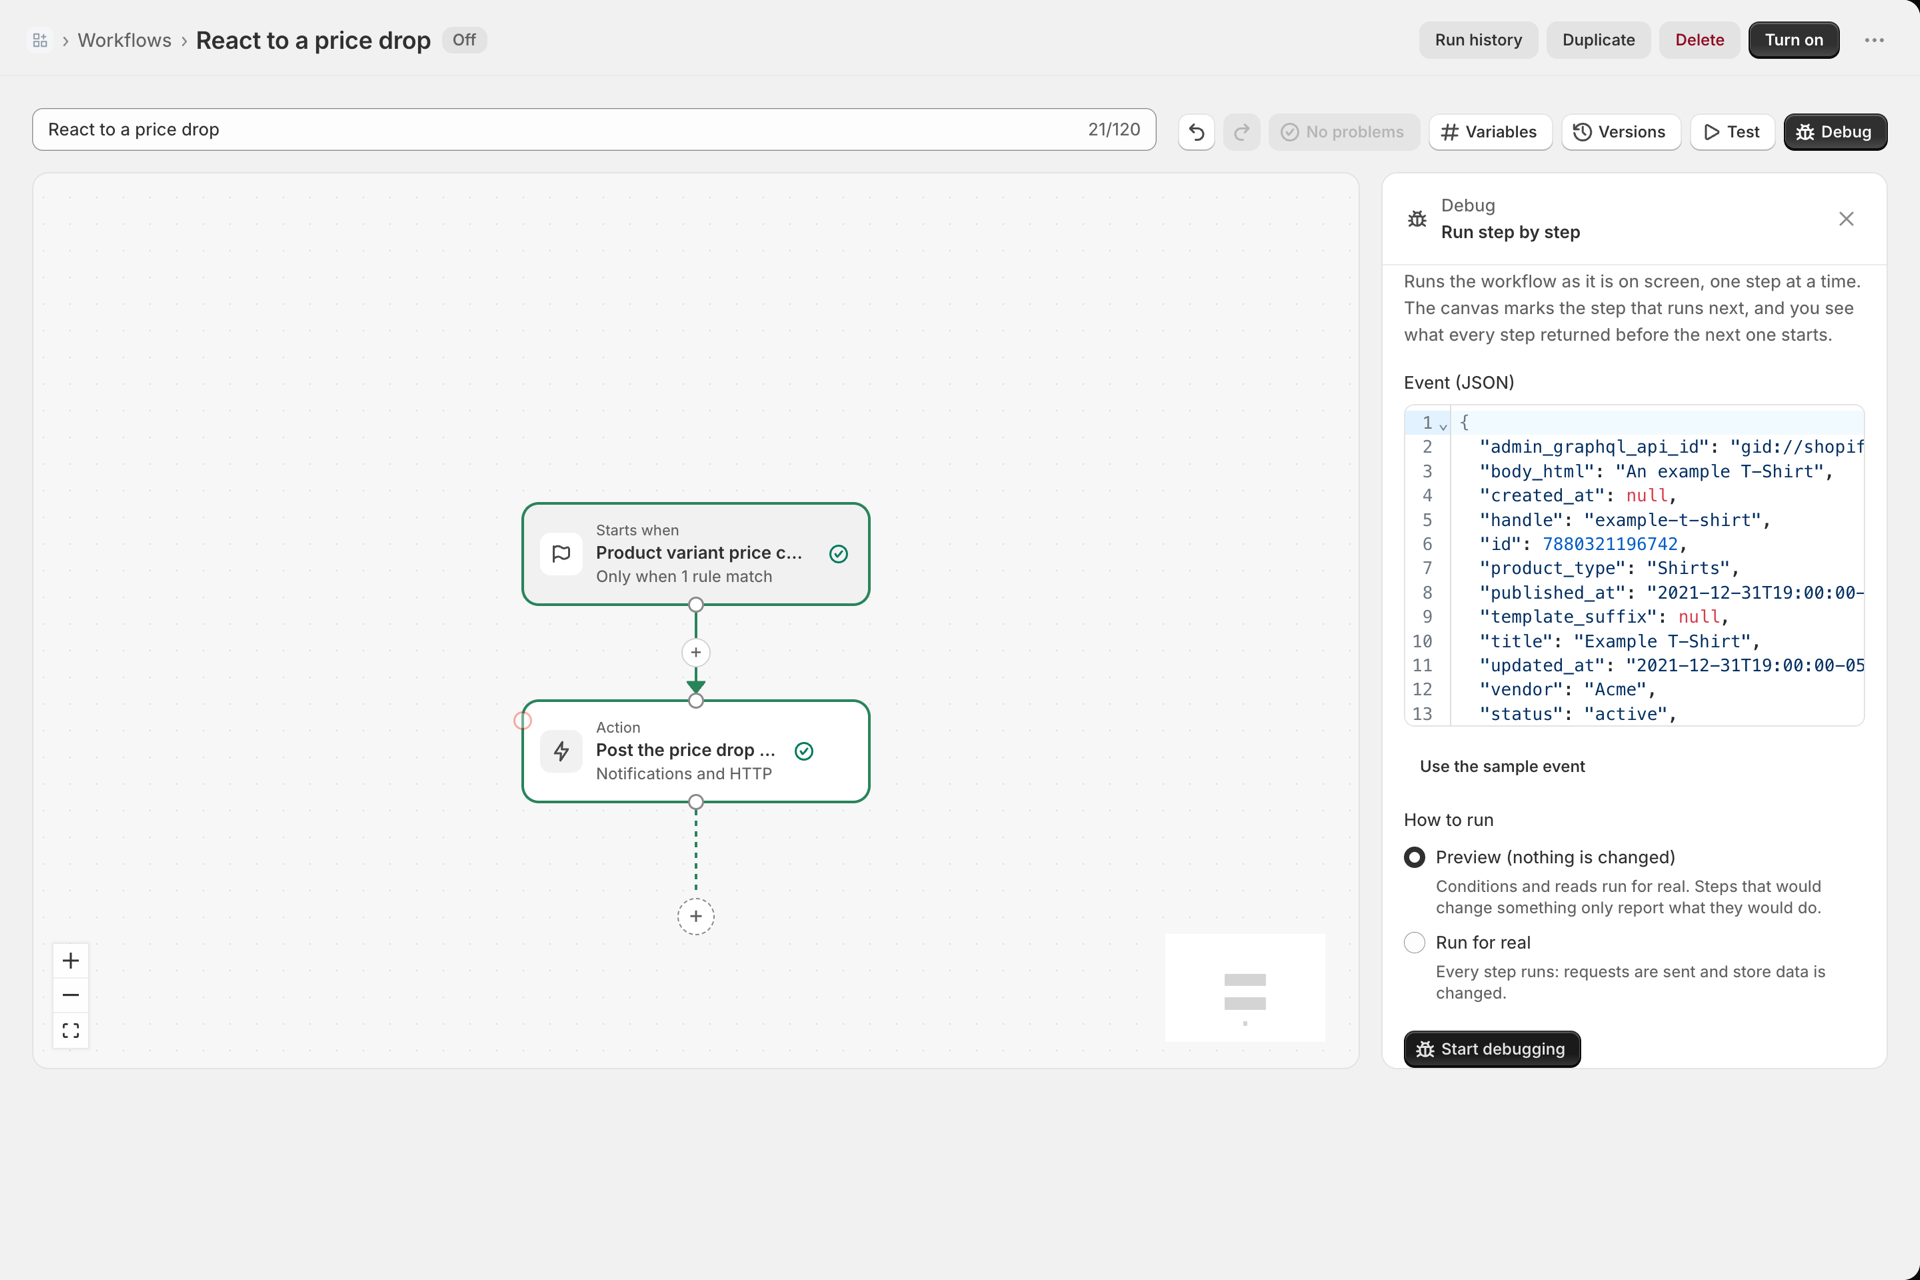
Task: Zoom out of the canvas
Action: pos(71,995)
